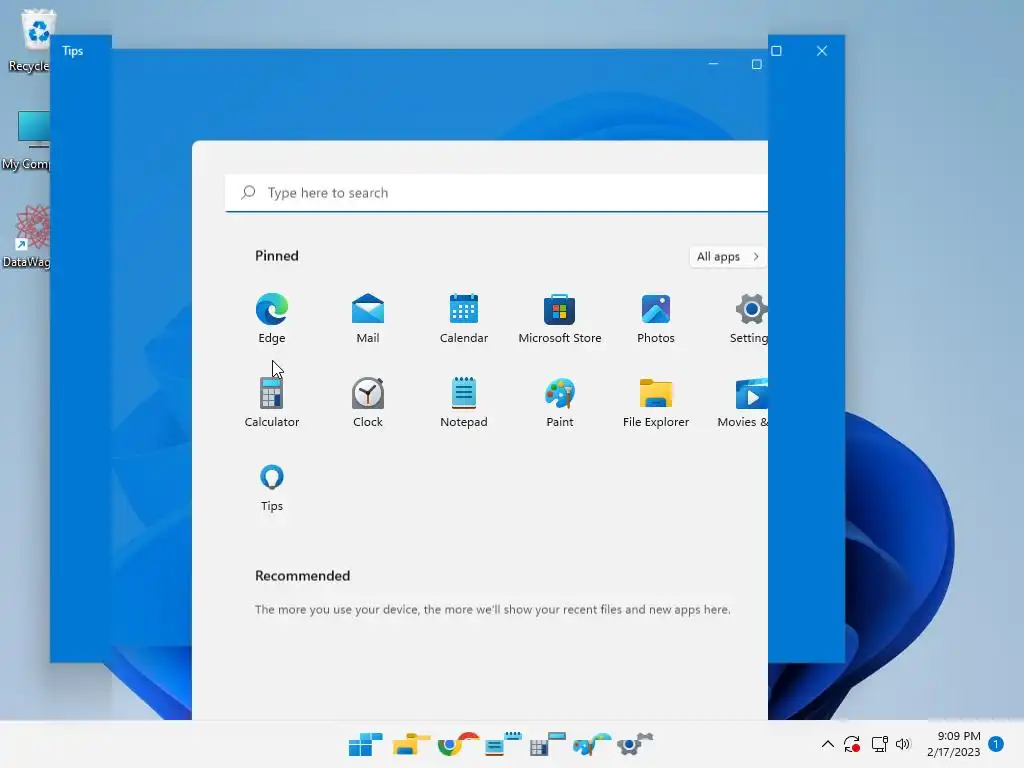The width and height of the screenshot is (1024, 768).
Task: Open the Clock app
Action: 368,402
